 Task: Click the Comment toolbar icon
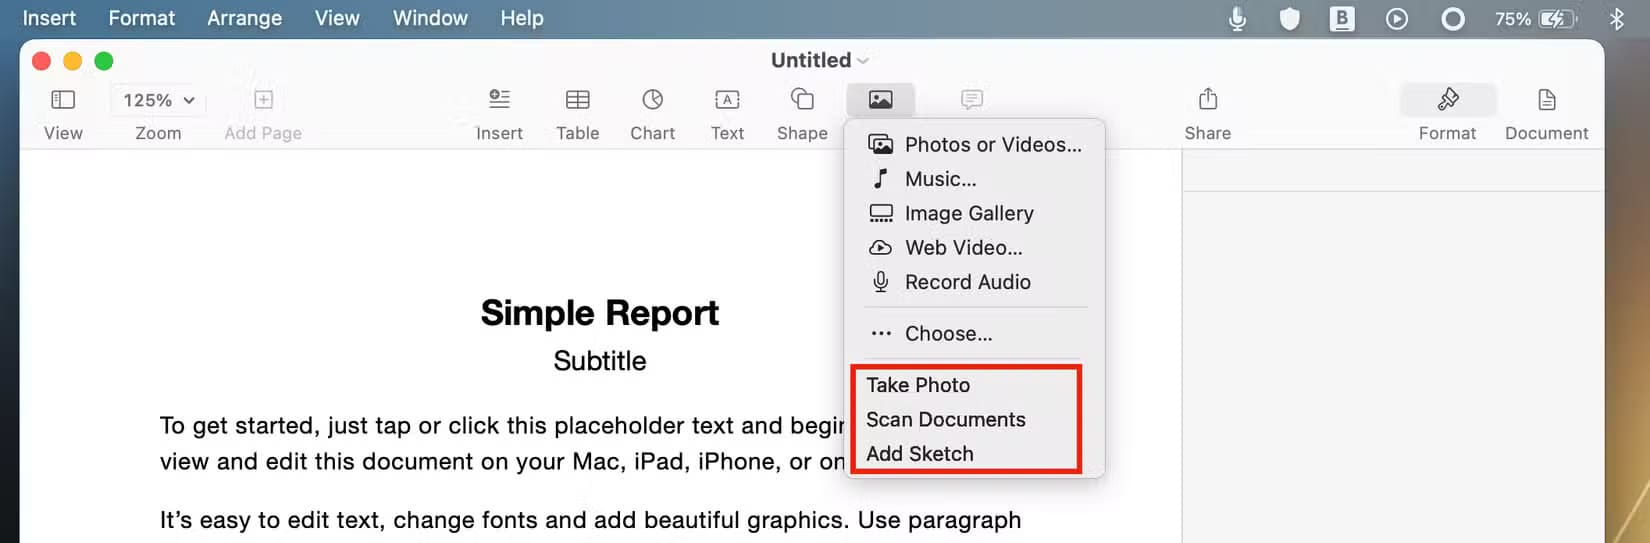pyautogui.click(x=972, y=99)
